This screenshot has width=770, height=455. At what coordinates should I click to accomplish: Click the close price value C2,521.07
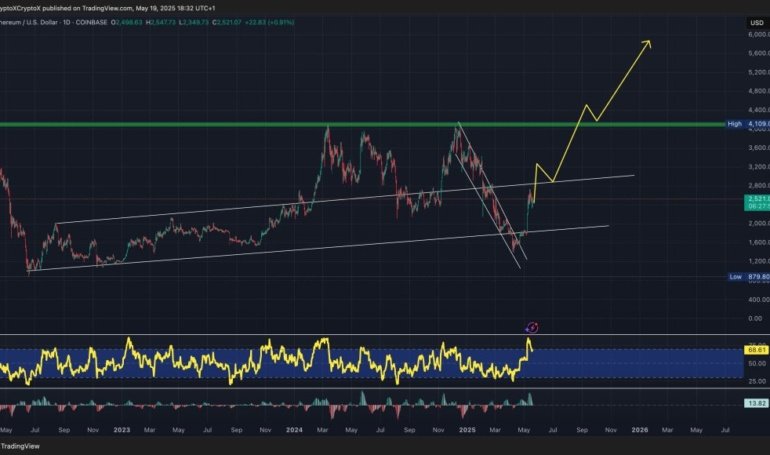coord(226,23)
